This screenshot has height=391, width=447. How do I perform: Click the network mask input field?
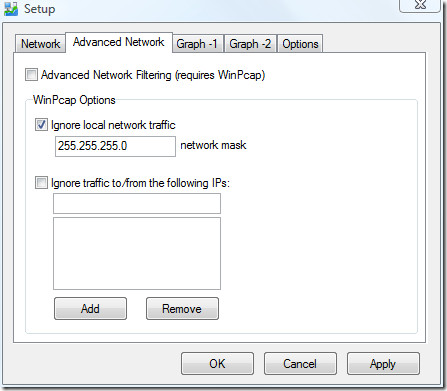pos(115,146)
